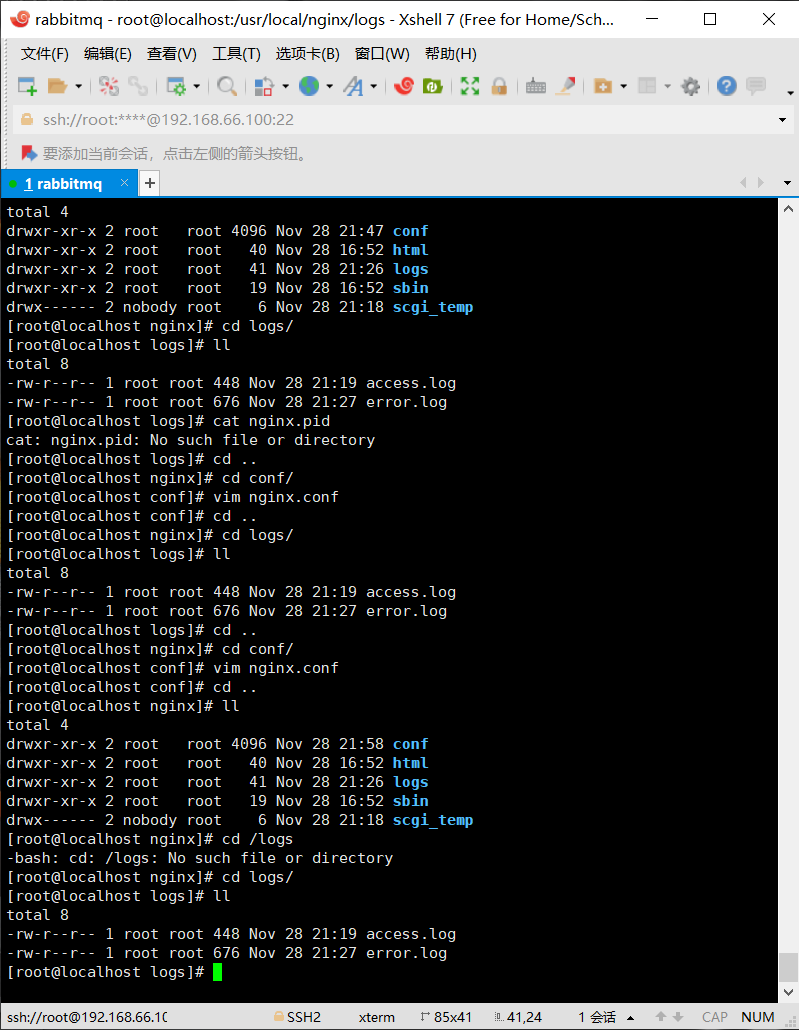799x1030 pixels.
Task: Expand the color scheme dropdown arrow
Action: [285, 86]
